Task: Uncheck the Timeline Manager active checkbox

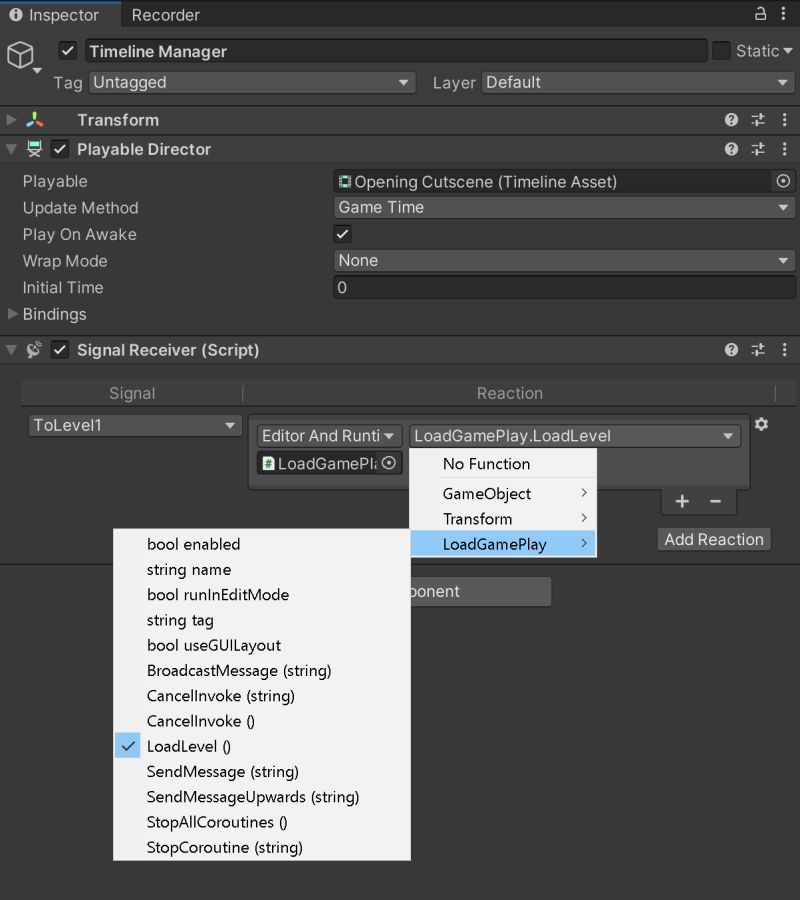Action: click(69, 50)
